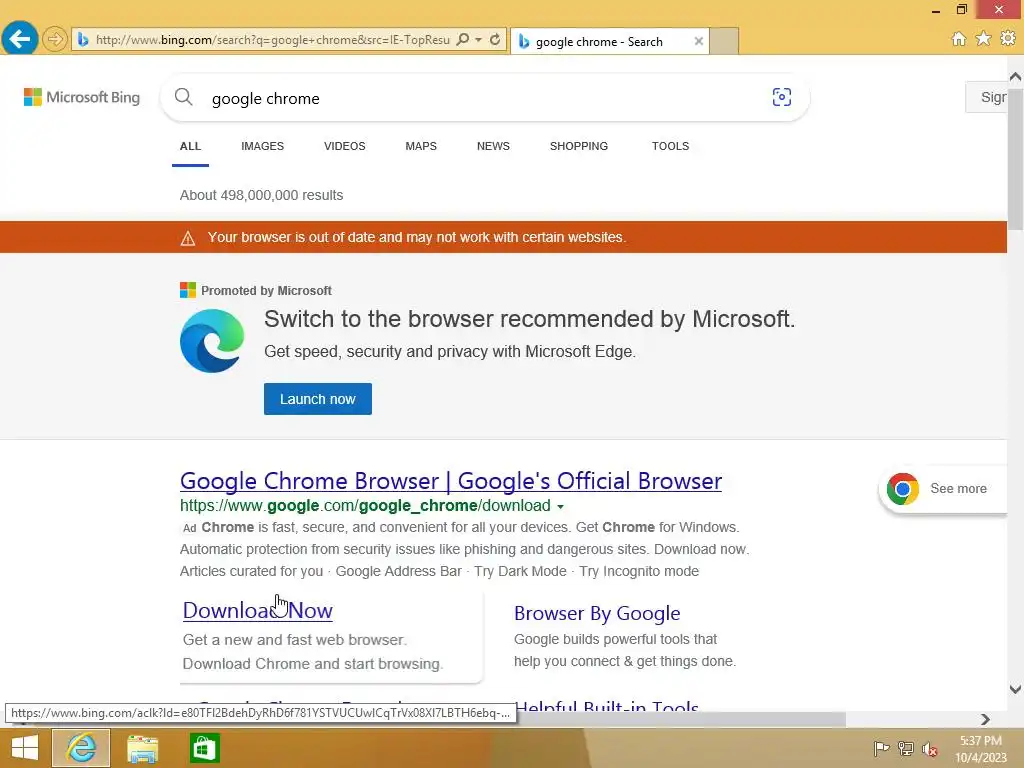Click the About 498,000,000 results text
The height and width of the screenshot is (768, 1024).
261,195
